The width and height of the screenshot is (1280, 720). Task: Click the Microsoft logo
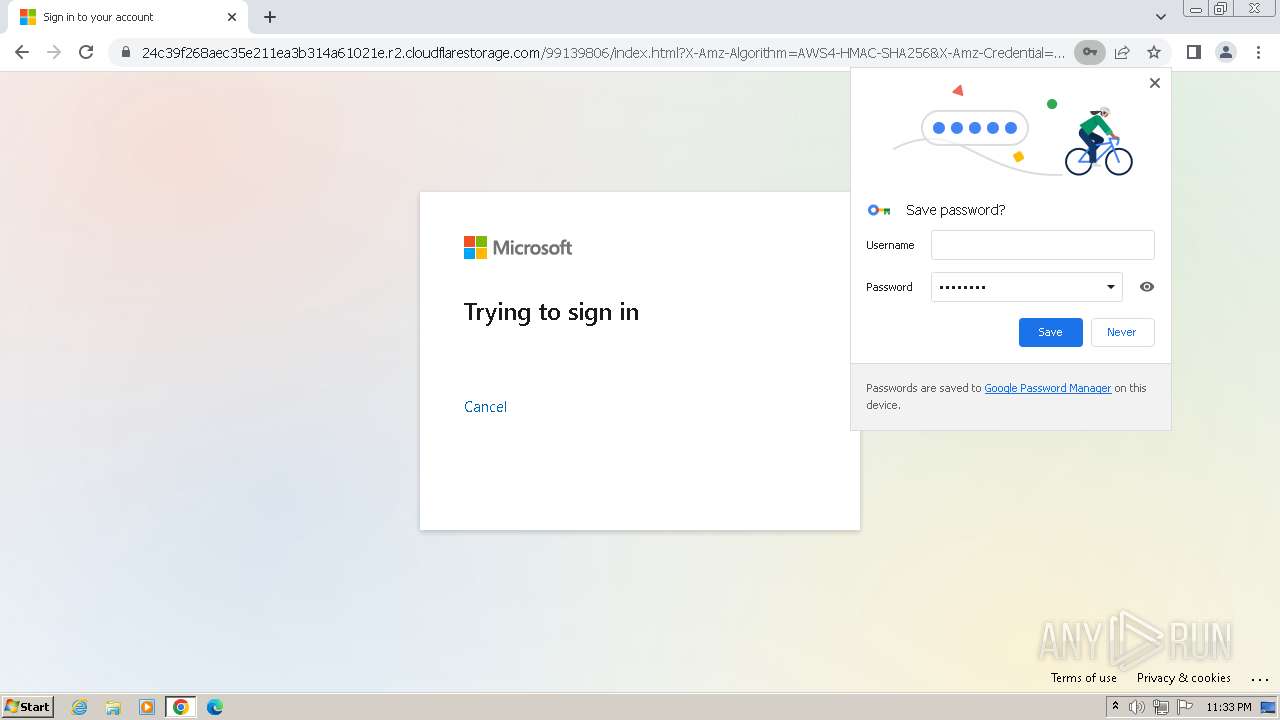[518, 247]
